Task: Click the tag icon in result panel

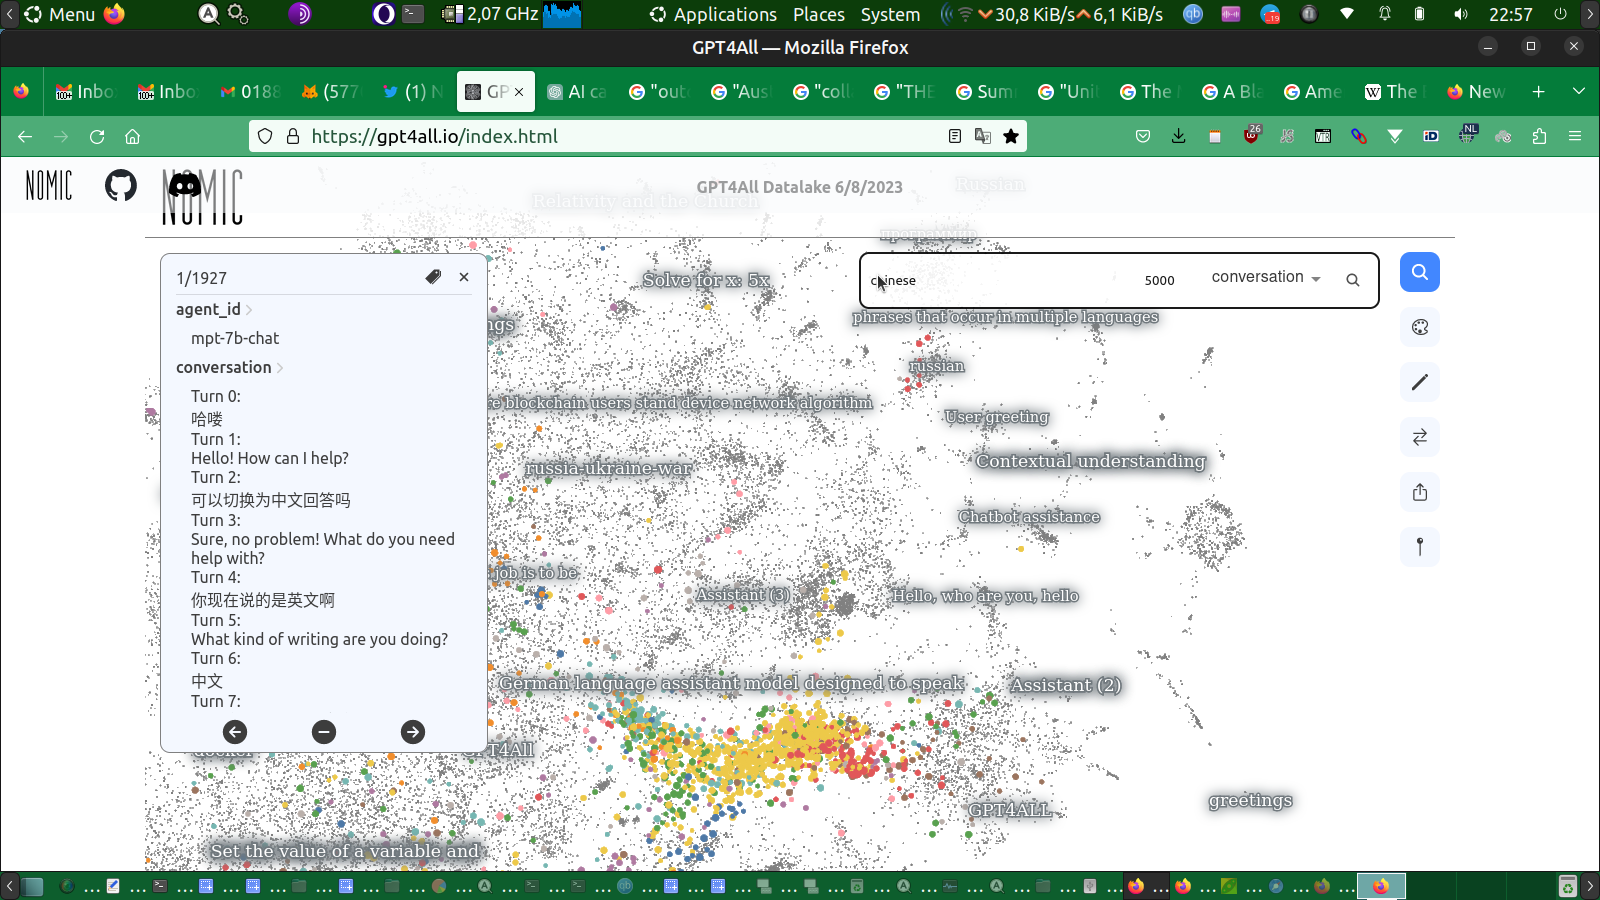Action: [x=433, y=277]
